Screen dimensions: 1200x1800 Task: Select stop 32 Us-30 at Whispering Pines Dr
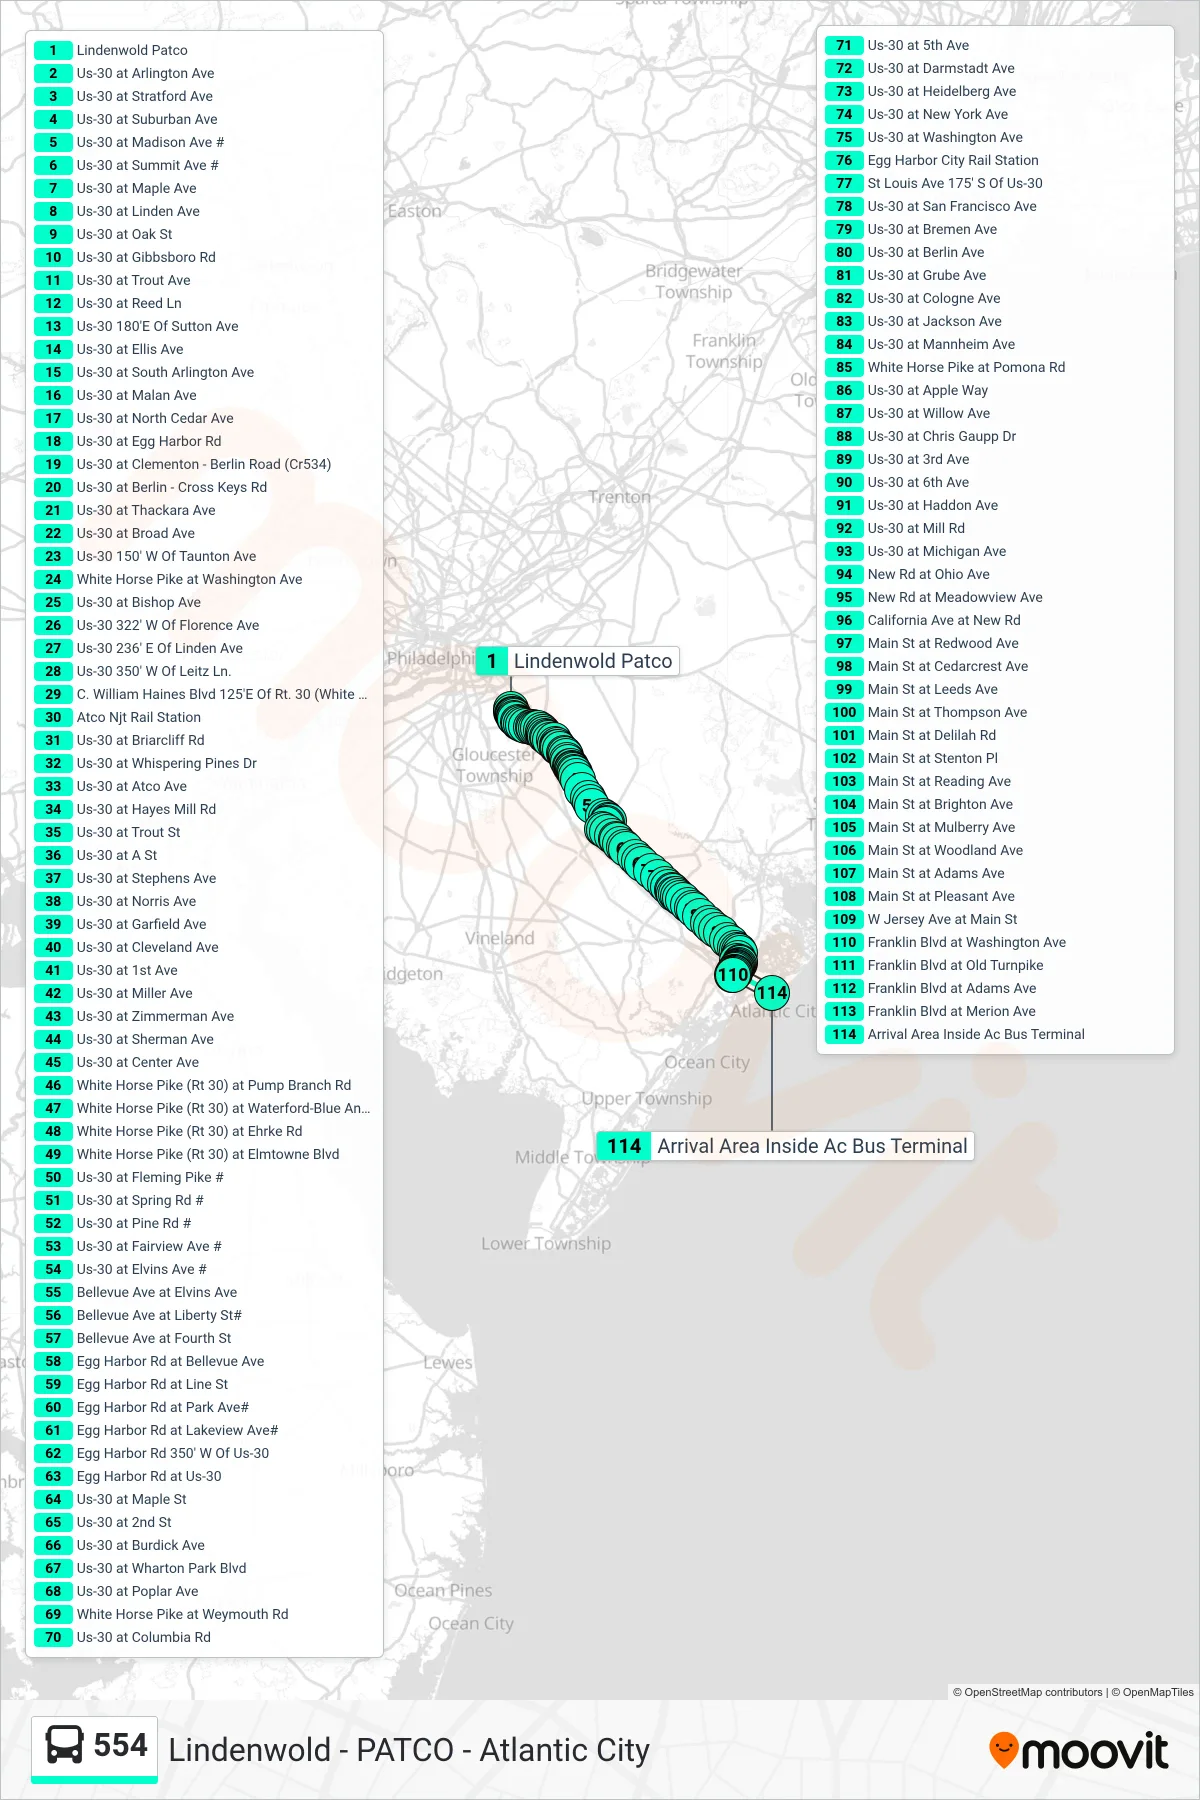click(146, 763)
